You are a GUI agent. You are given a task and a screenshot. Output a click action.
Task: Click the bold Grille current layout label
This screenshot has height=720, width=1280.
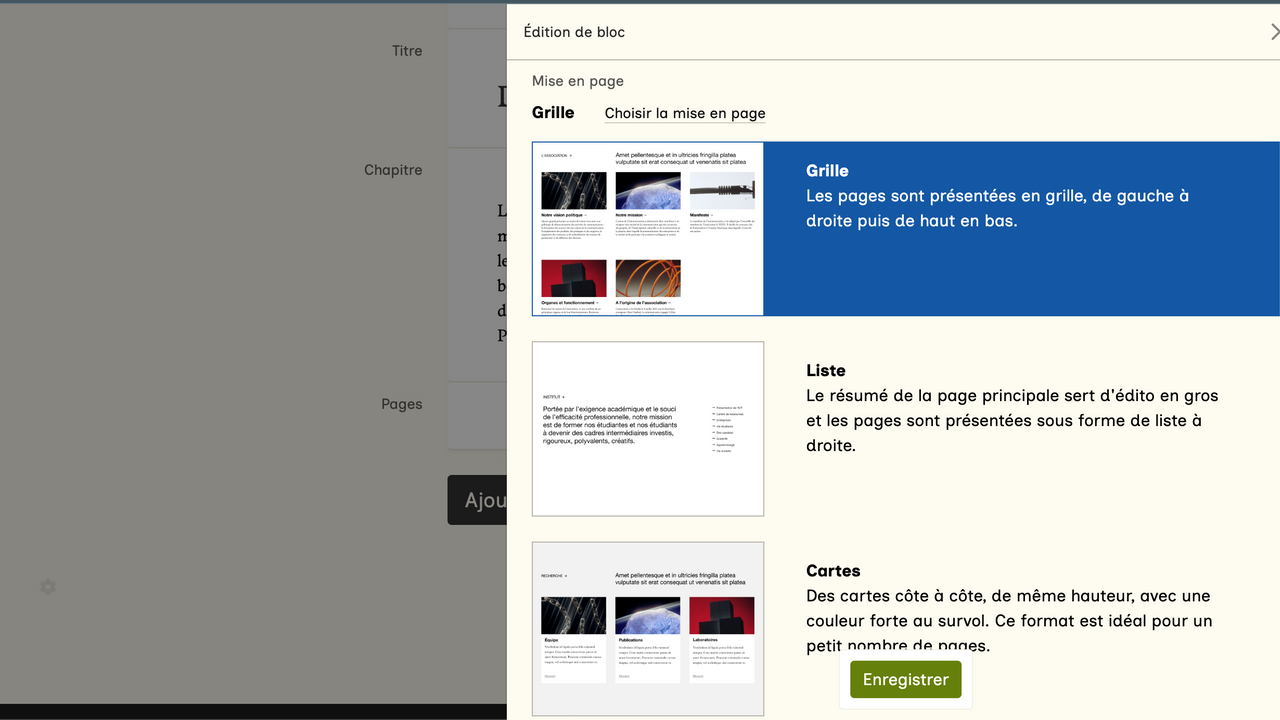point(553,112)
